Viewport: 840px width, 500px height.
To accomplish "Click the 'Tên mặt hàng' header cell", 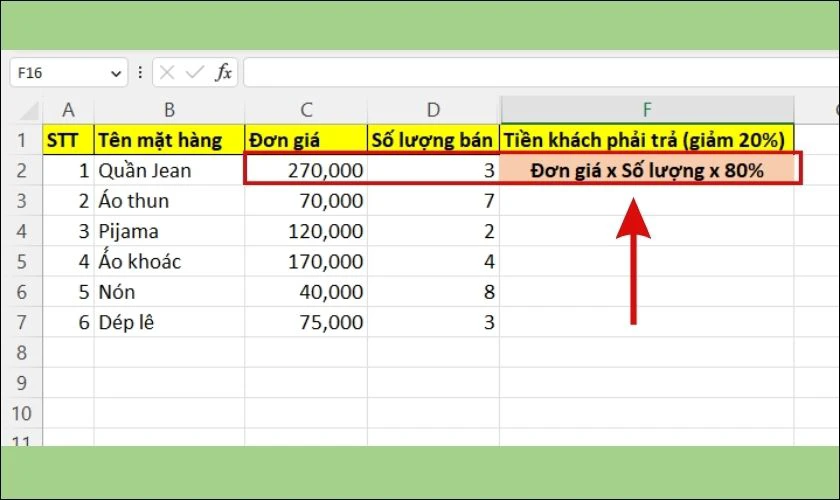I will pos(169,140).
